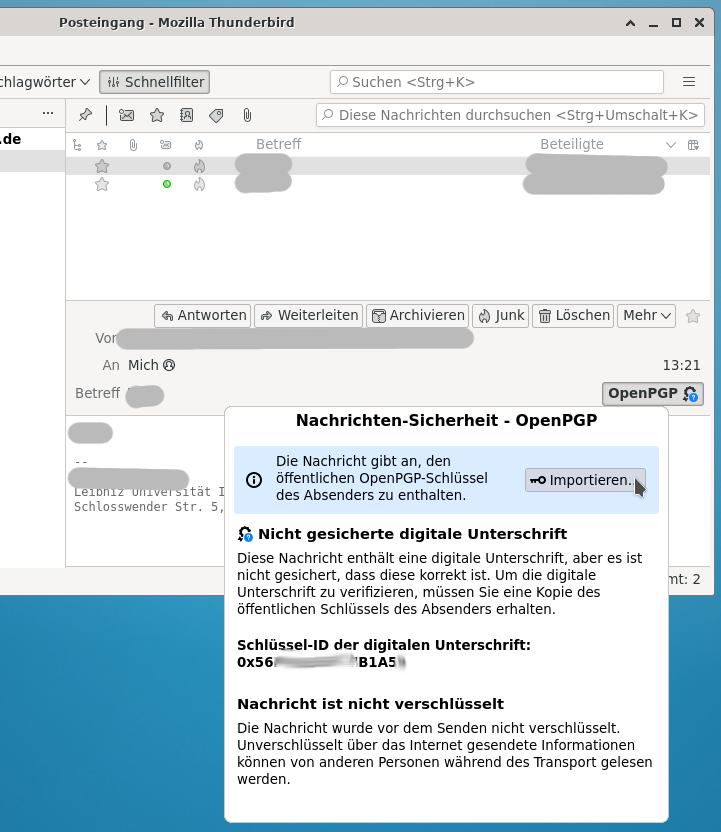Click the Weiterleiten forward button
This screenshot has width=721, height=832.
(309, 316)
